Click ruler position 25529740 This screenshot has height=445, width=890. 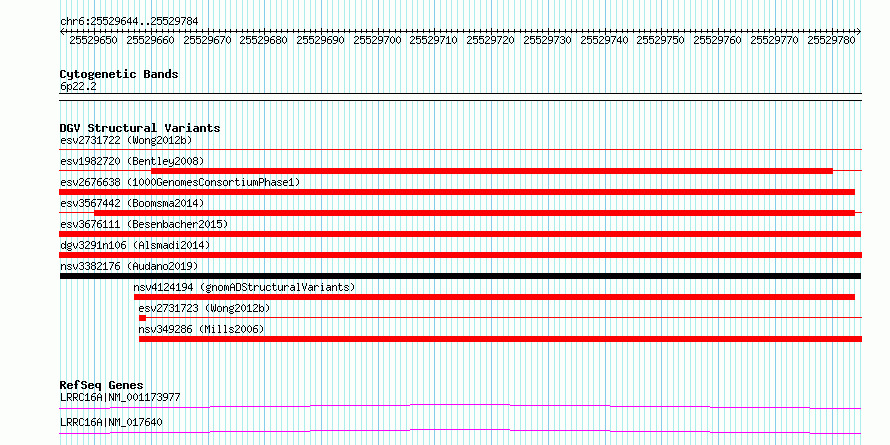604,40
